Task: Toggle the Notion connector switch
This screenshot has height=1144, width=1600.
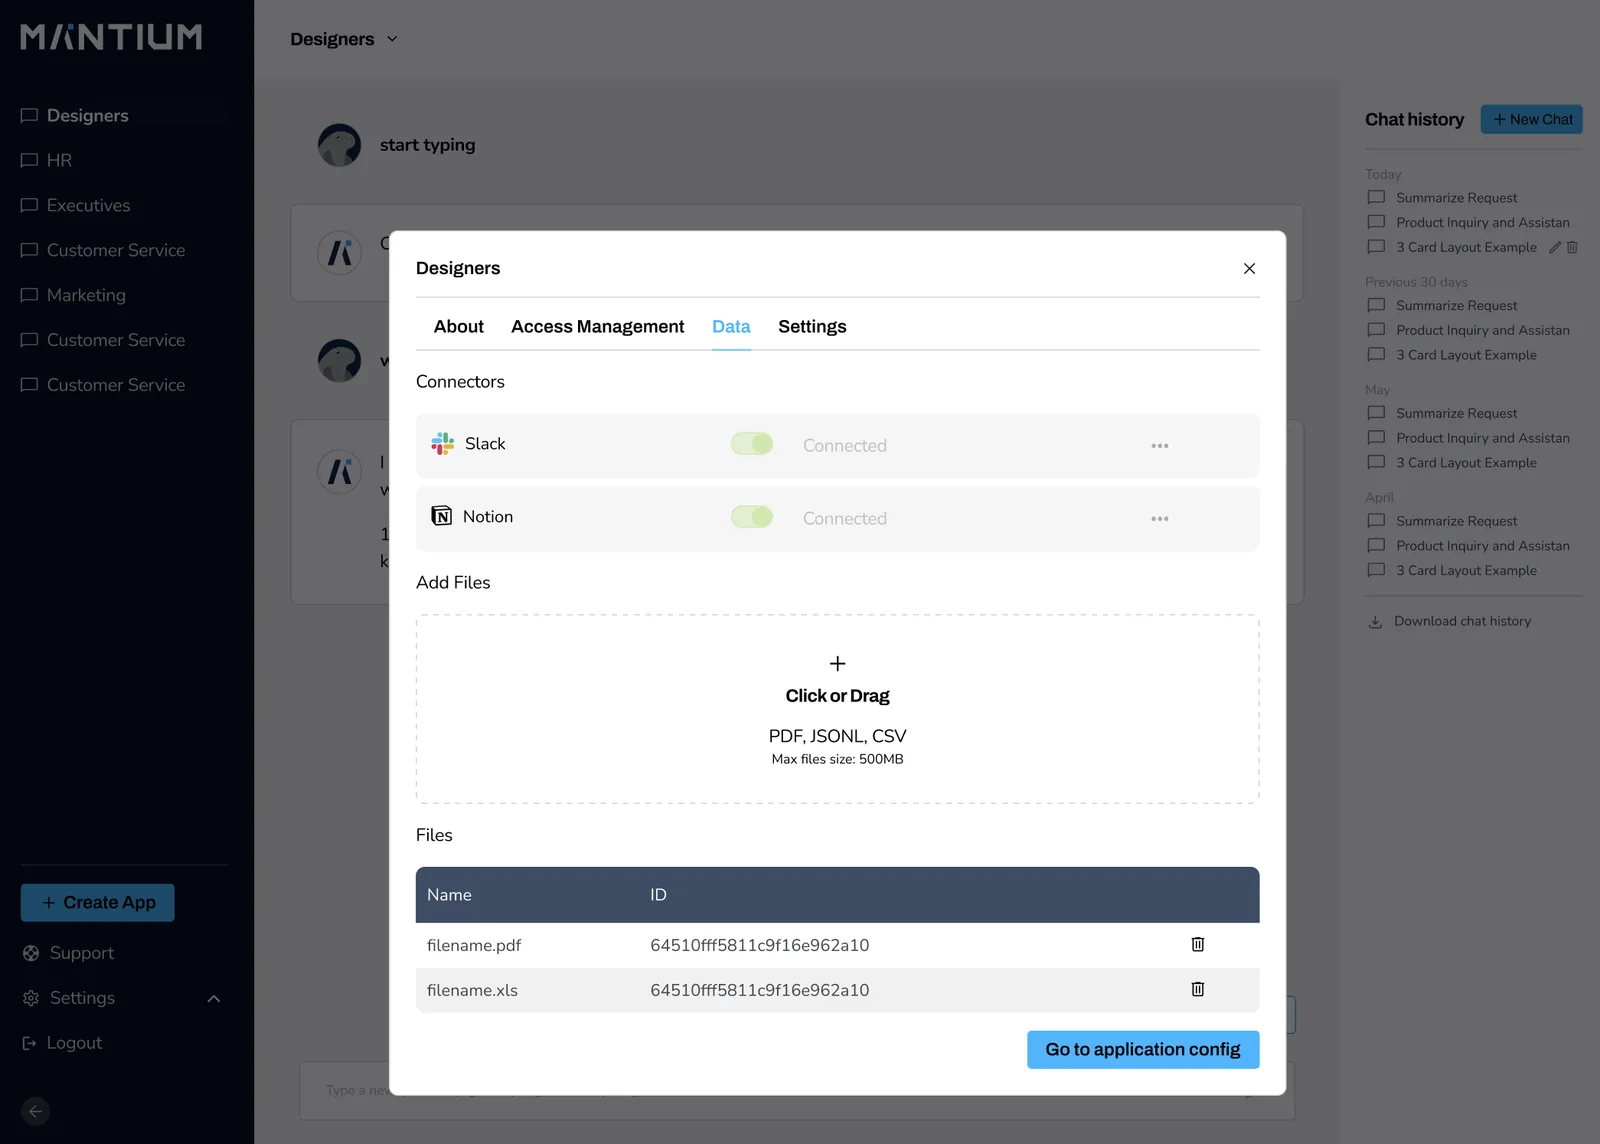Action: [752, 517]
